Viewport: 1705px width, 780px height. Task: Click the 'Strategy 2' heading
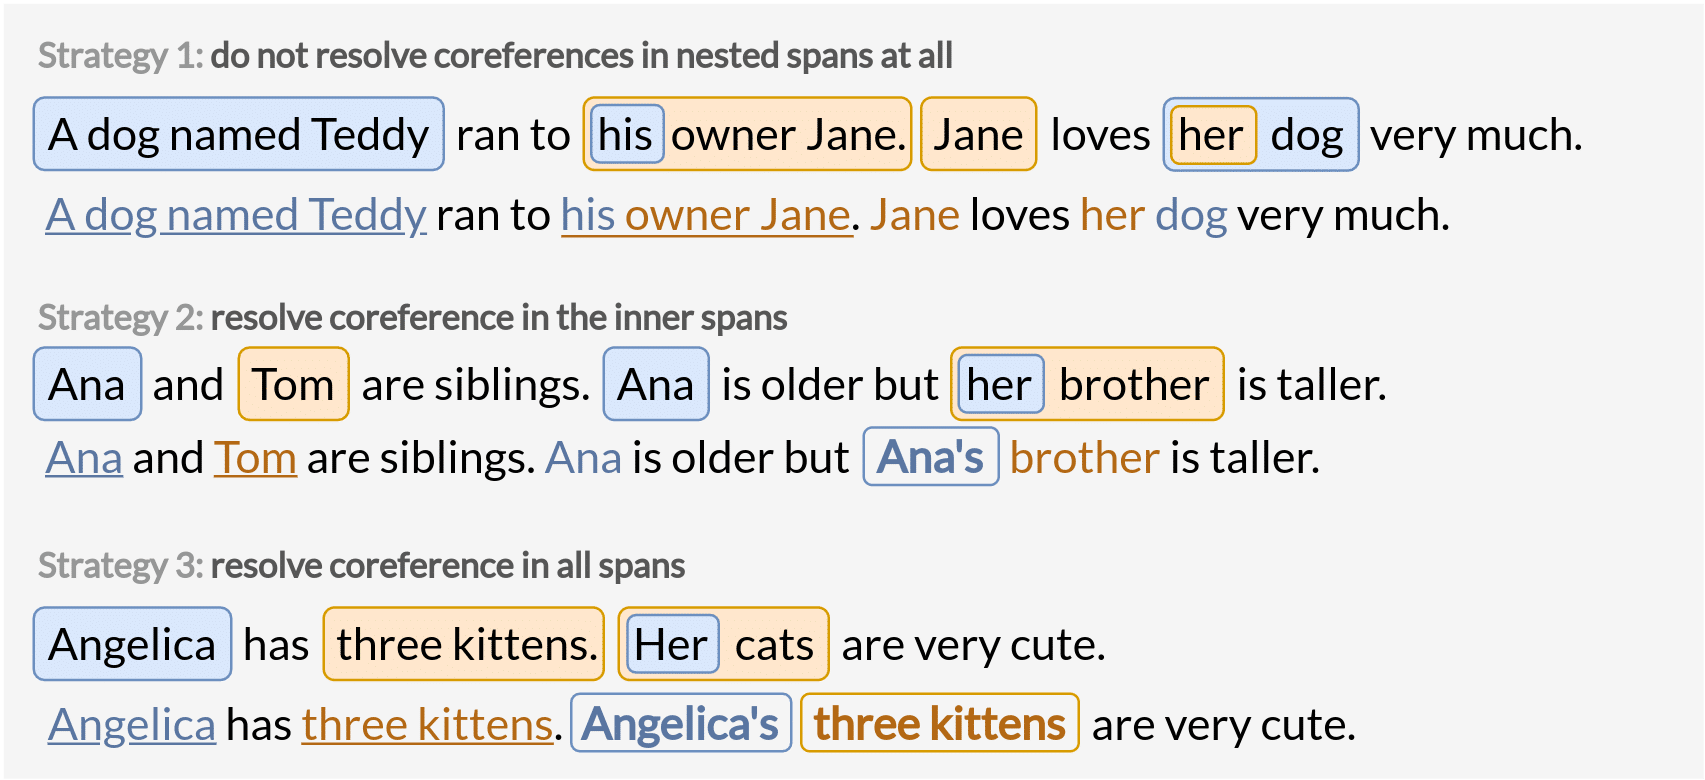pyautogui.click(x=412, y=318)
